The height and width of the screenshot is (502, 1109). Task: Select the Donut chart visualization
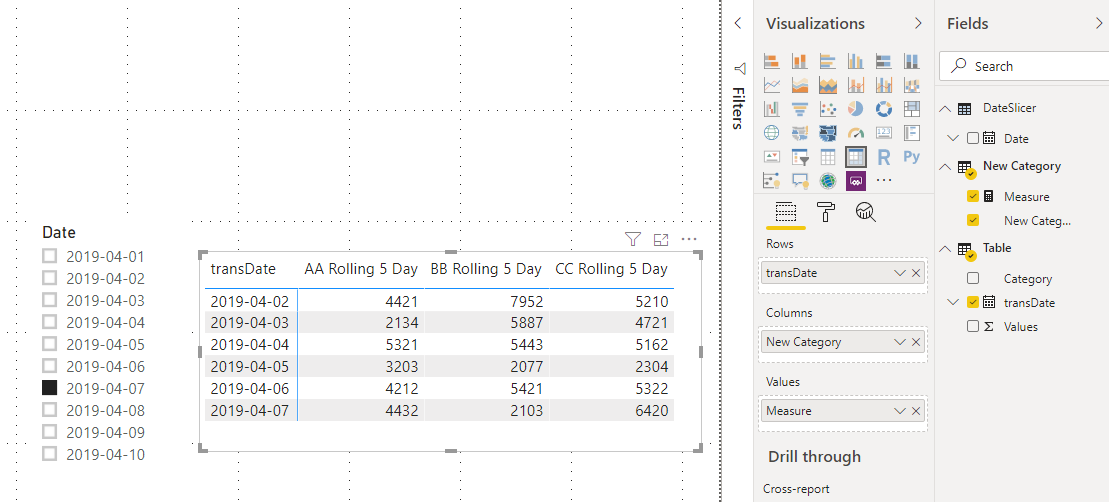[883, 109]
